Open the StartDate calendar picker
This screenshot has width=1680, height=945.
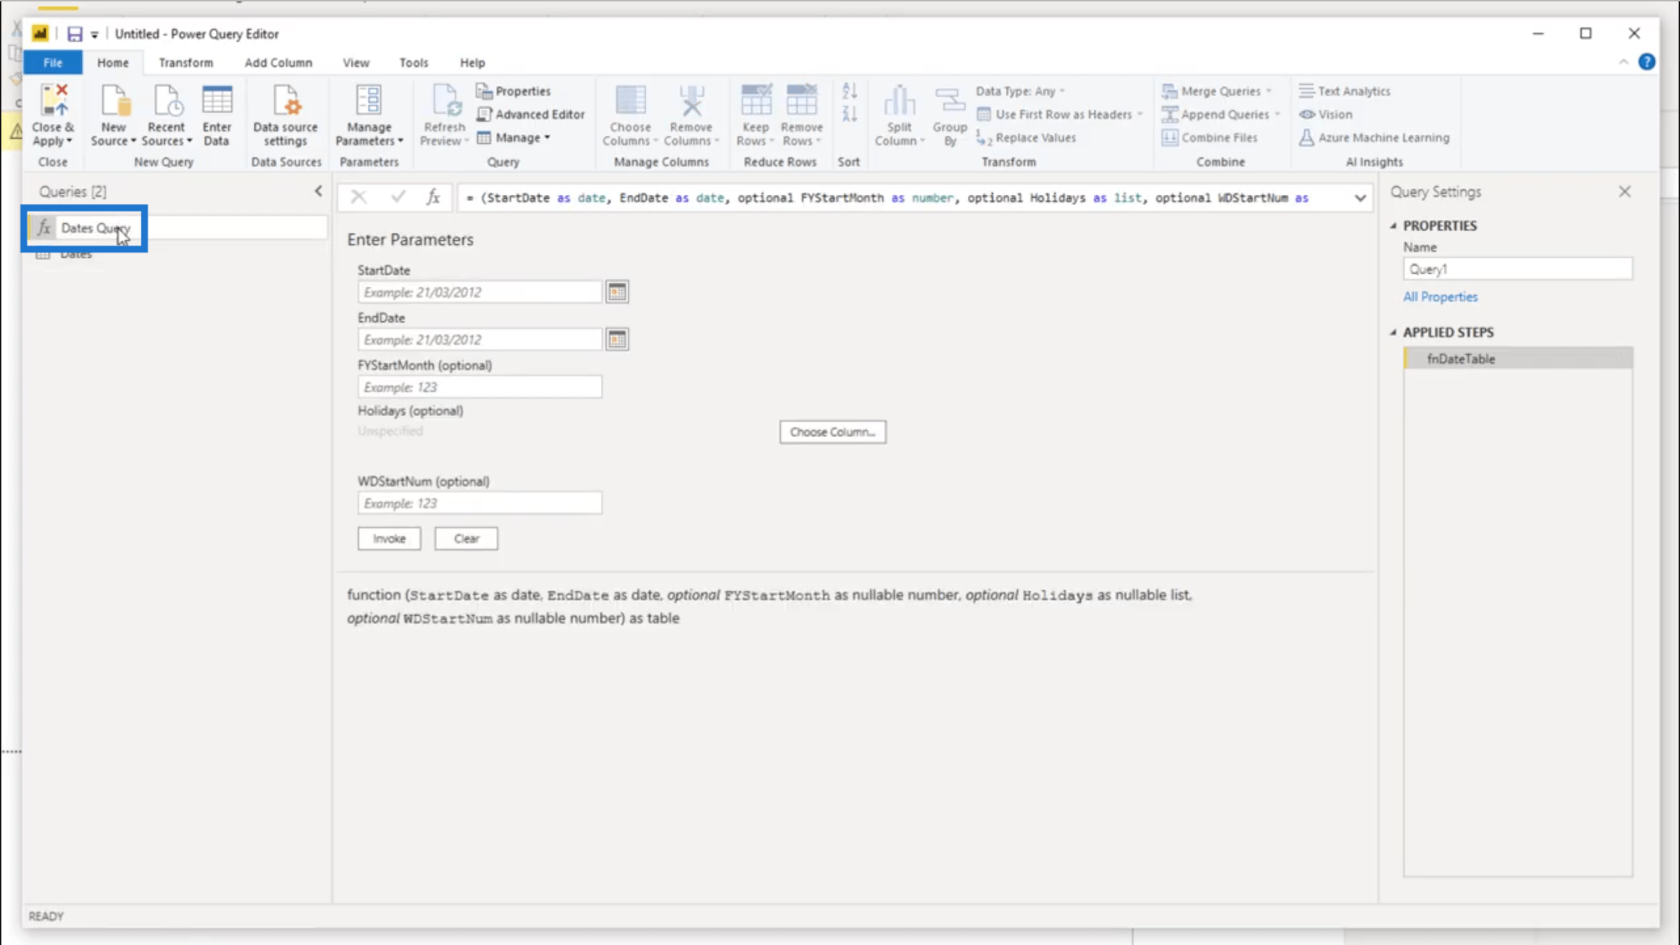(x=617, y=292)
